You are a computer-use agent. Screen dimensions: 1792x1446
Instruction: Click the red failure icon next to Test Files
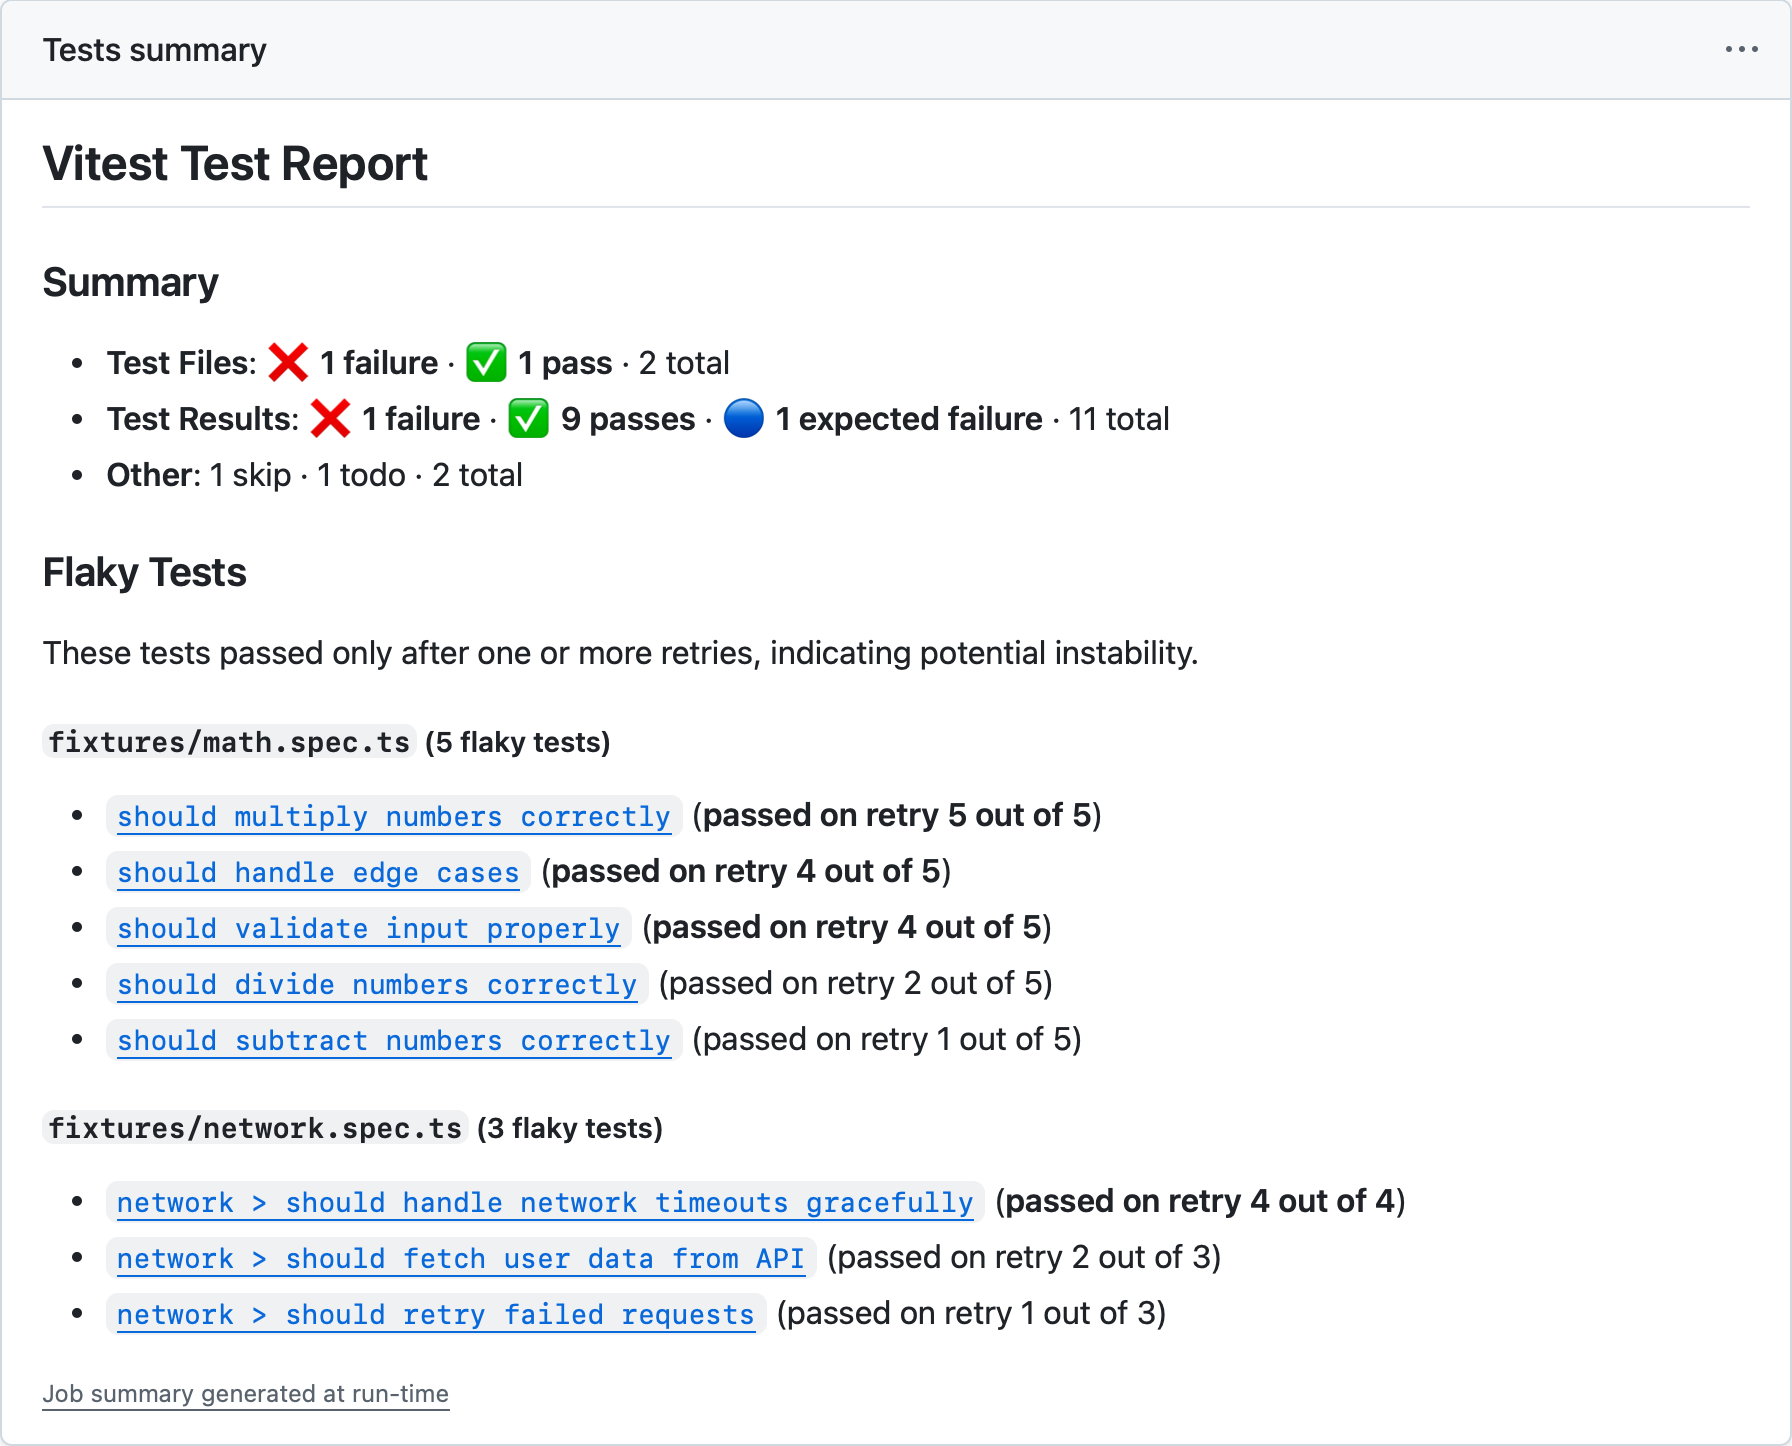pos(288,362)
